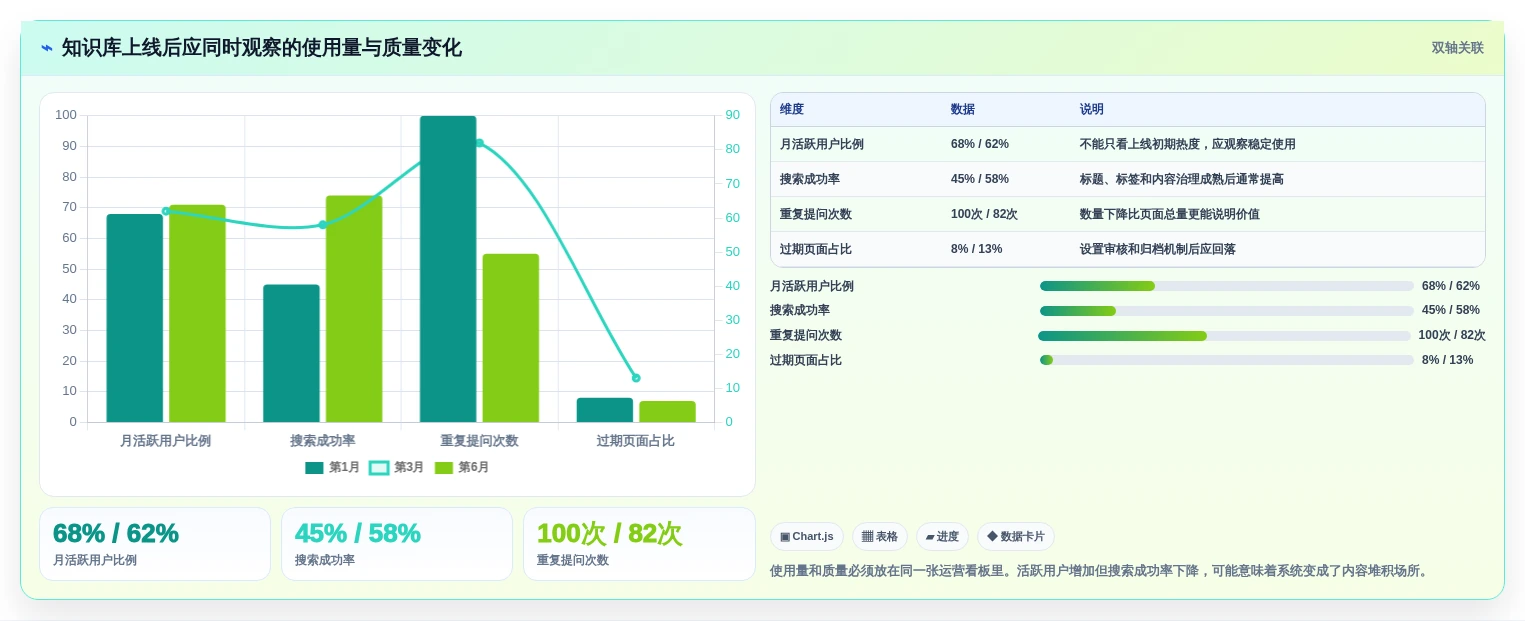Click the 第1月 bar for 月活跃用户比例
Viewport: 1525px width, 621px height.
coord(134,318)
